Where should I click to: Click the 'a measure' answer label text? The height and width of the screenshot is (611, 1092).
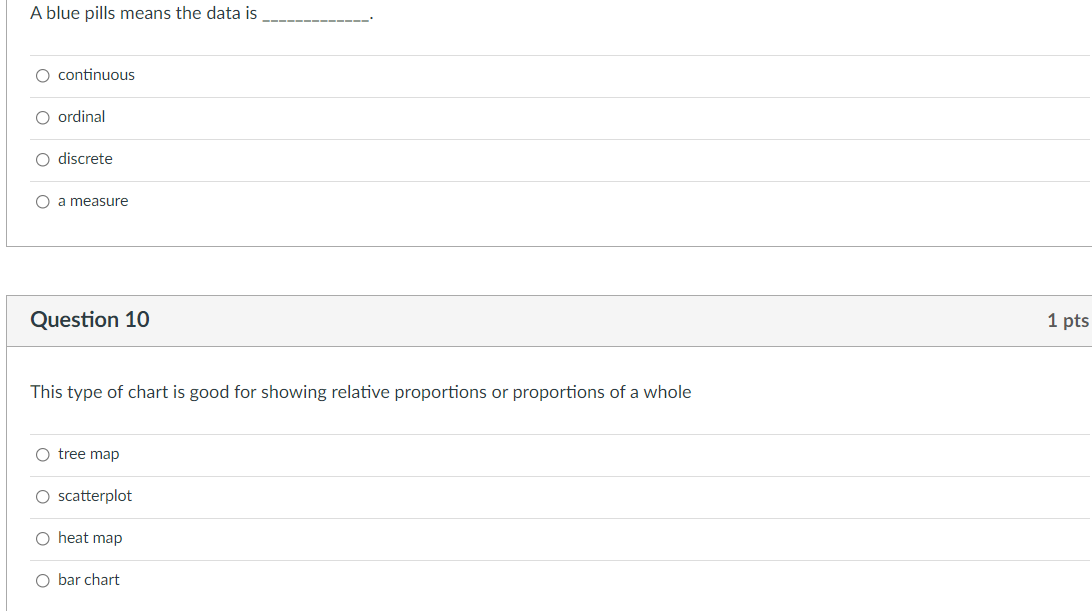click(x=93, y=201)
